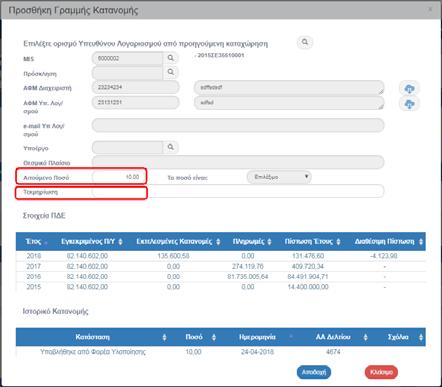Click cloud upload icon for ΑΦΜ Υπ. Λογ/σμού
This screenshot has height=387, width=442.
409,104
